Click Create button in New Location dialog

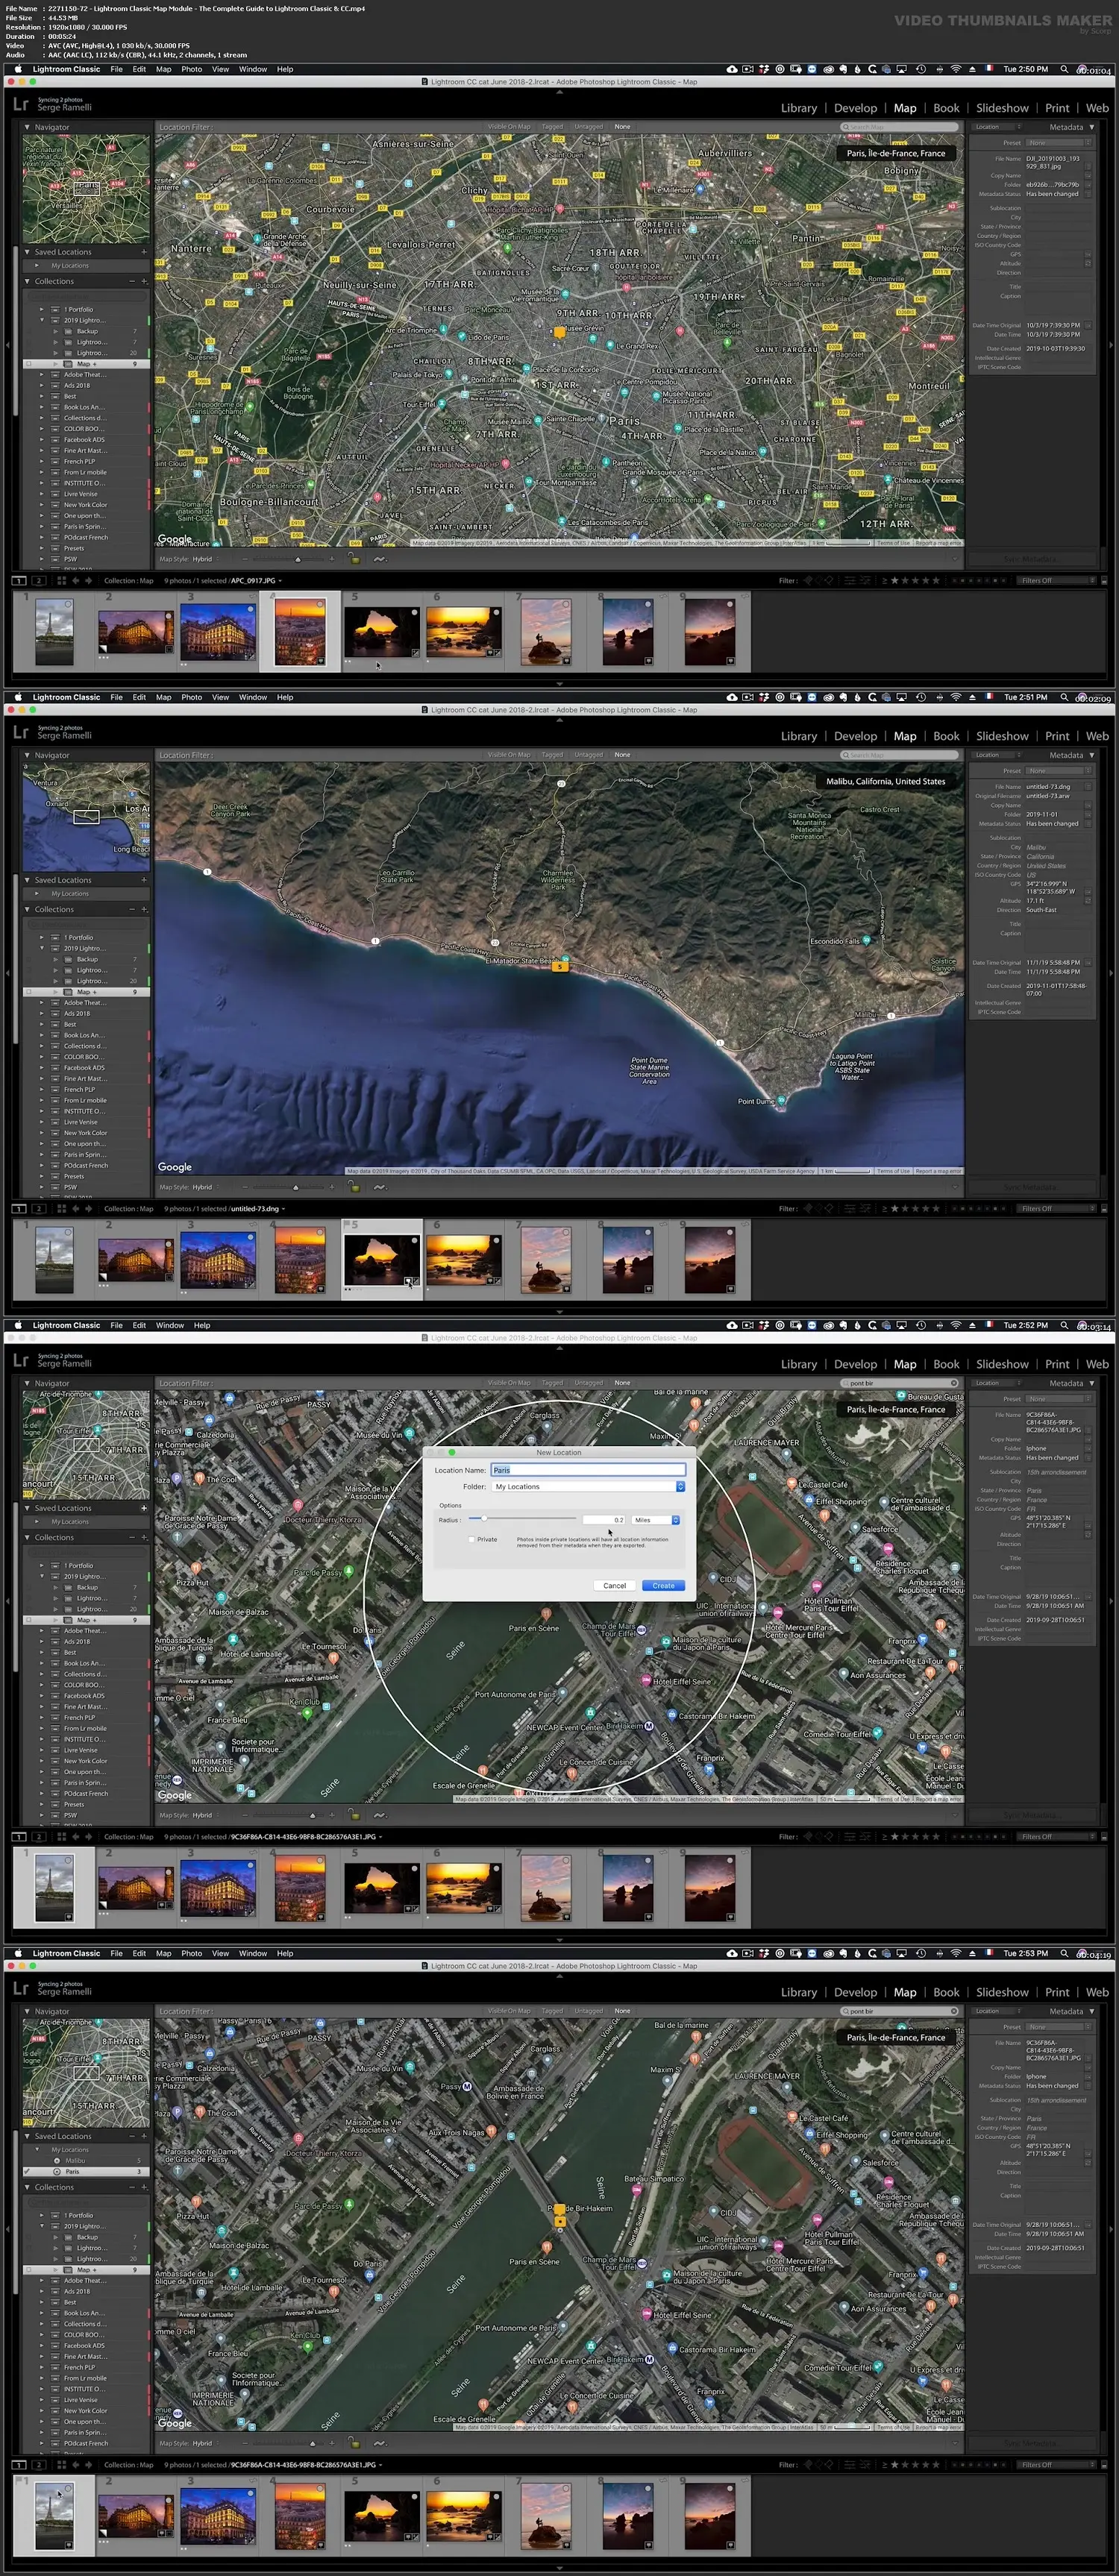tap(663, 1585)
